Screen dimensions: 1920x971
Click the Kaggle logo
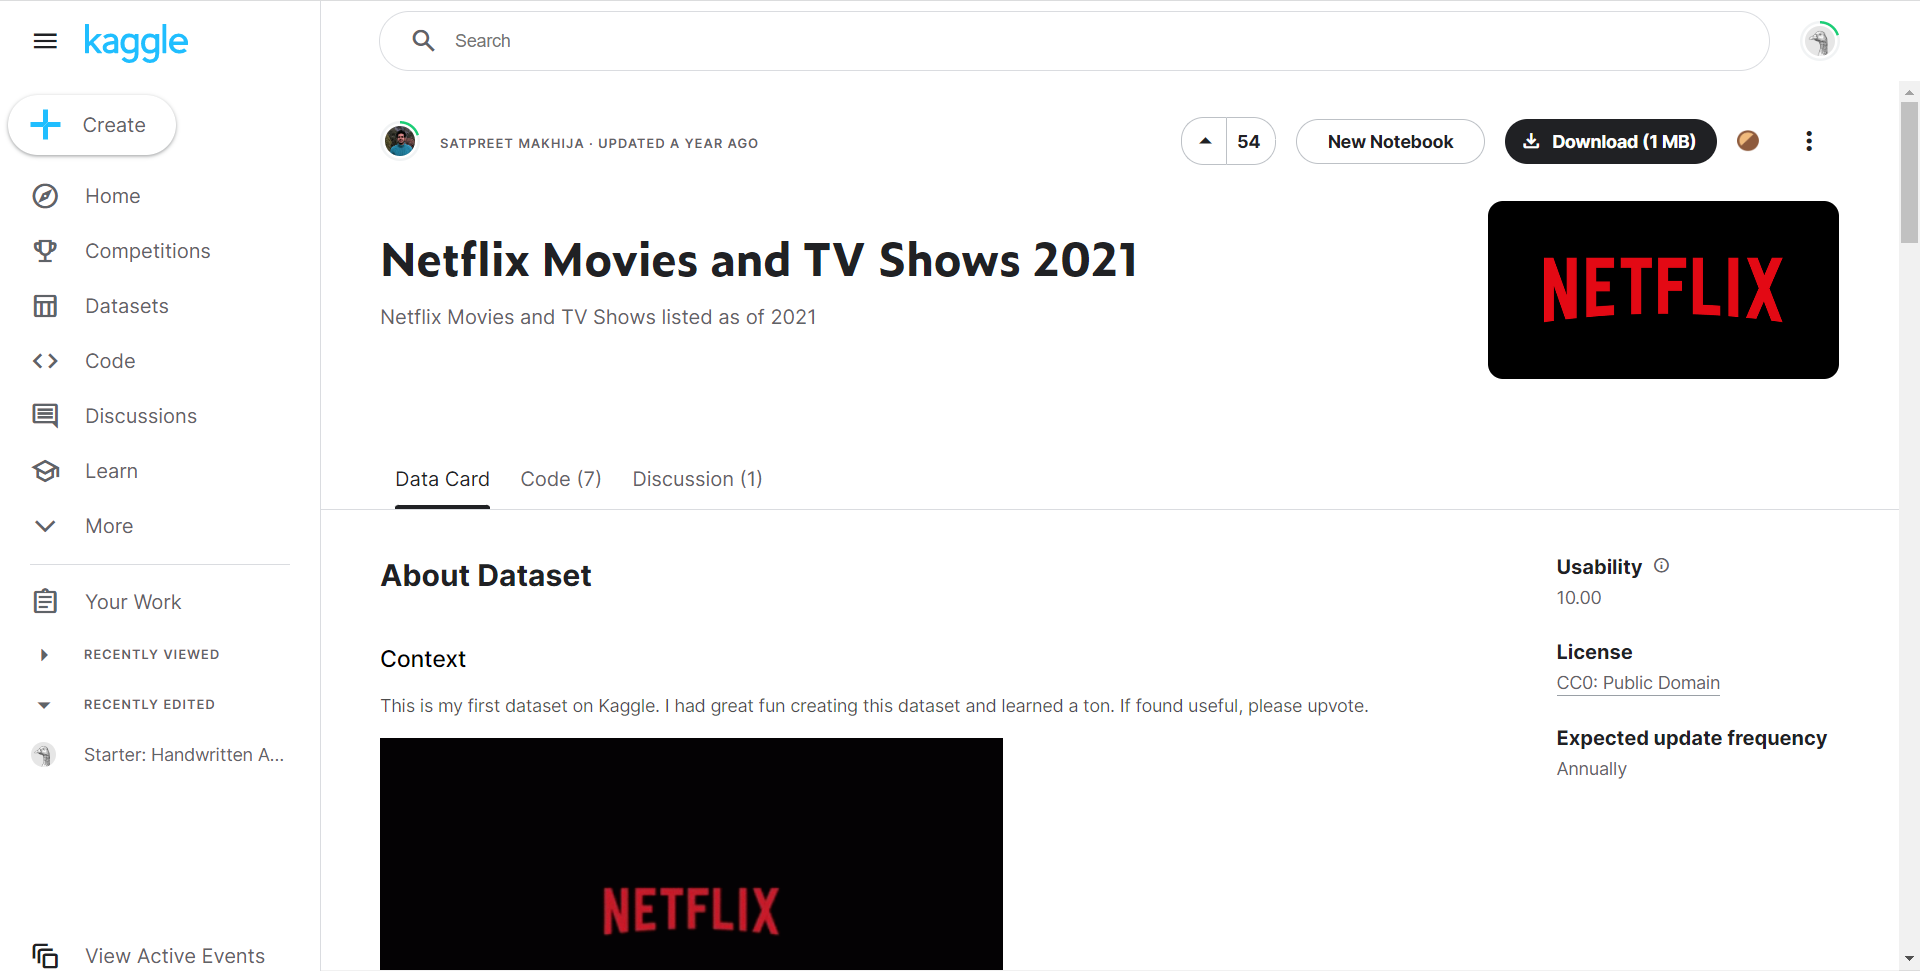(136, 42)
